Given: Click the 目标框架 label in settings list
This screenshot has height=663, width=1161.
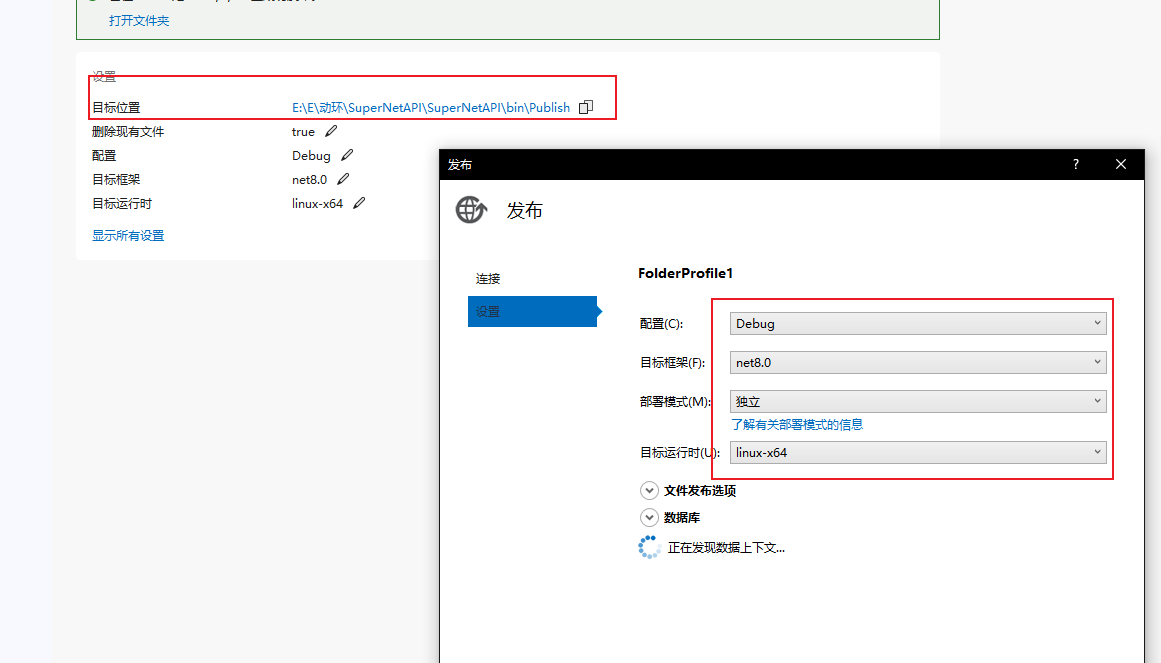Looking at the screenshot, I should tap(116, 180).
